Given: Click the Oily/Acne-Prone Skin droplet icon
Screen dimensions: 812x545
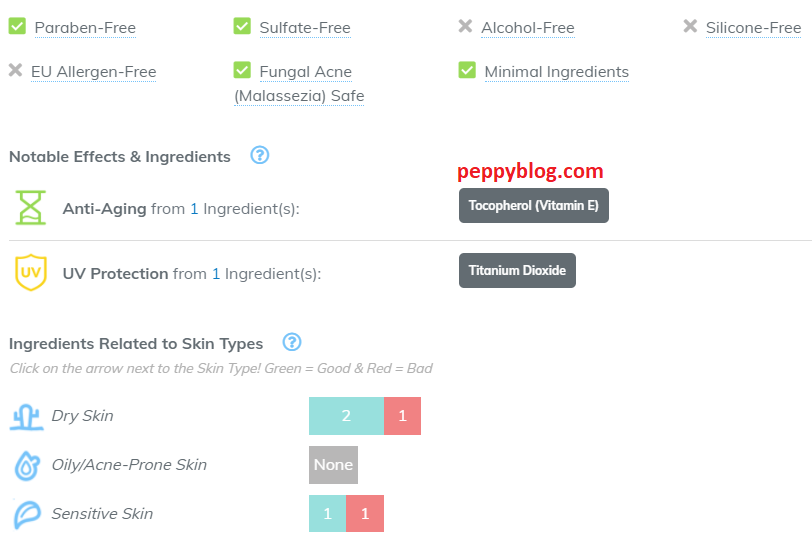Looking at the screenshot, I should coord(26,465).
